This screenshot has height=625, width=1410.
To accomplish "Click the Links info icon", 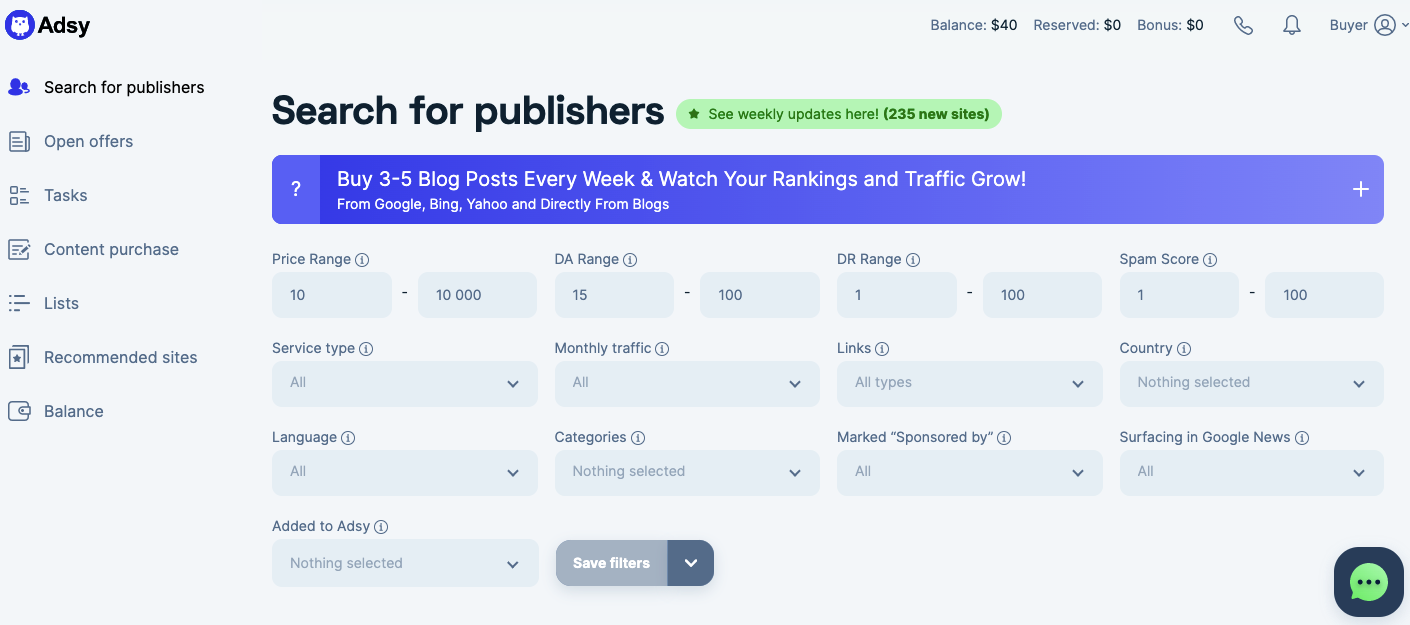I will [x=882, y=349].
